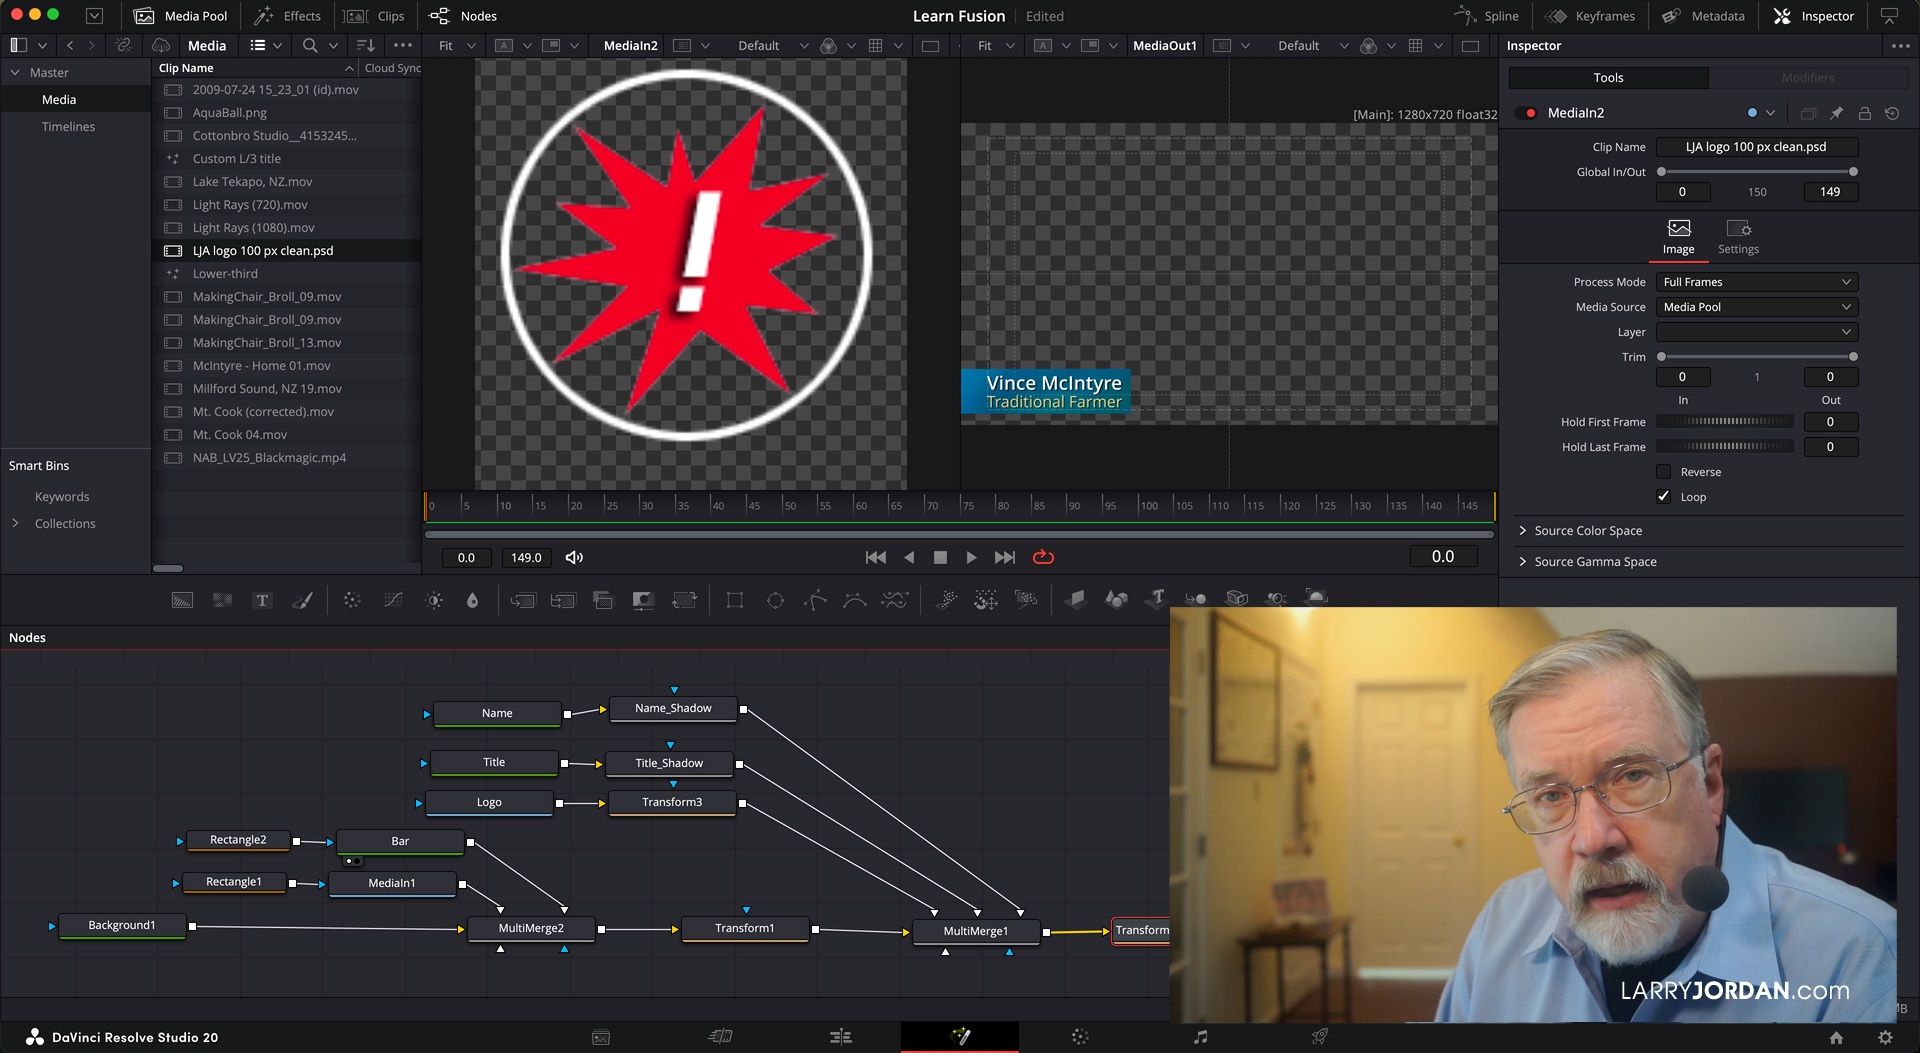1920x1053 pixels.
Task: Select the Ellipse mask tool
Action: [775, 600]
